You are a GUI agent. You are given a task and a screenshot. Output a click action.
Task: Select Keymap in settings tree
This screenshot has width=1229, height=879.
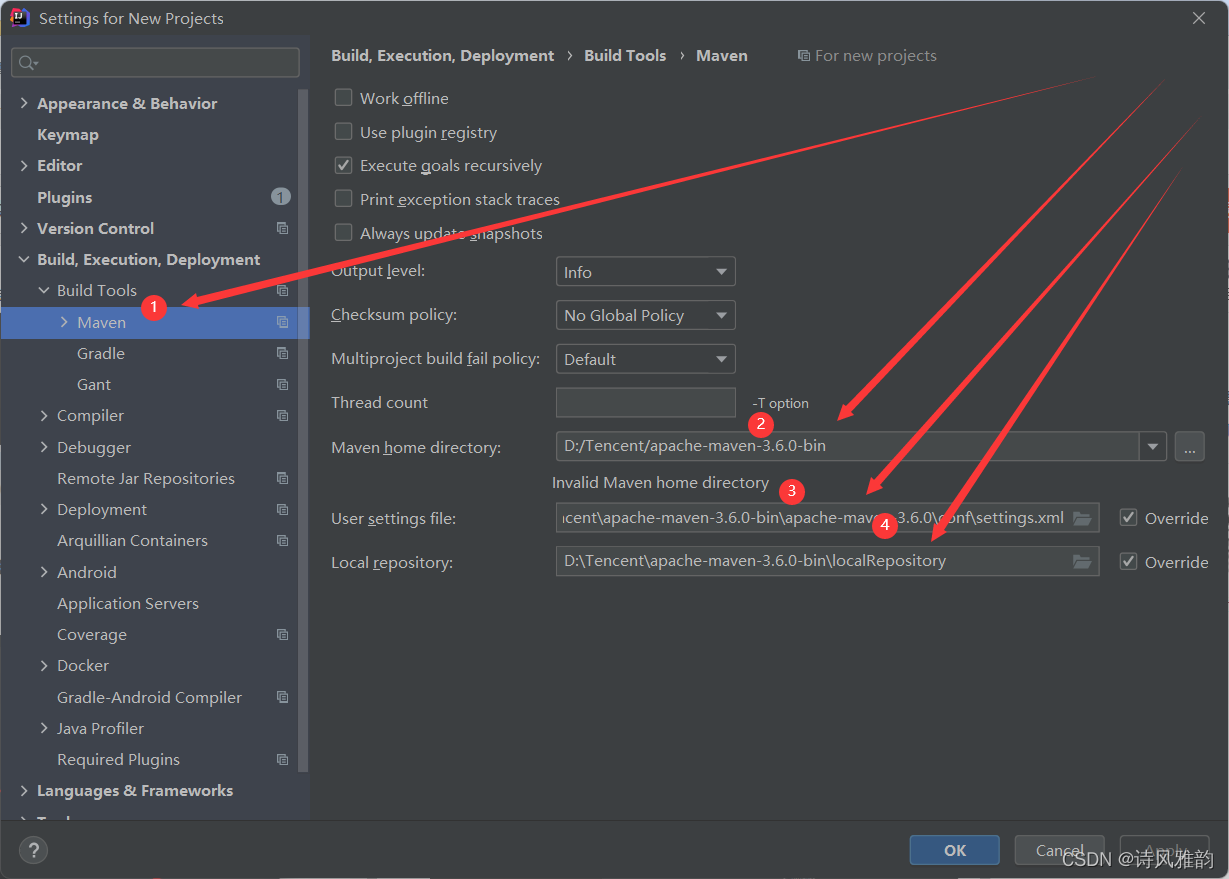point(68,134)
